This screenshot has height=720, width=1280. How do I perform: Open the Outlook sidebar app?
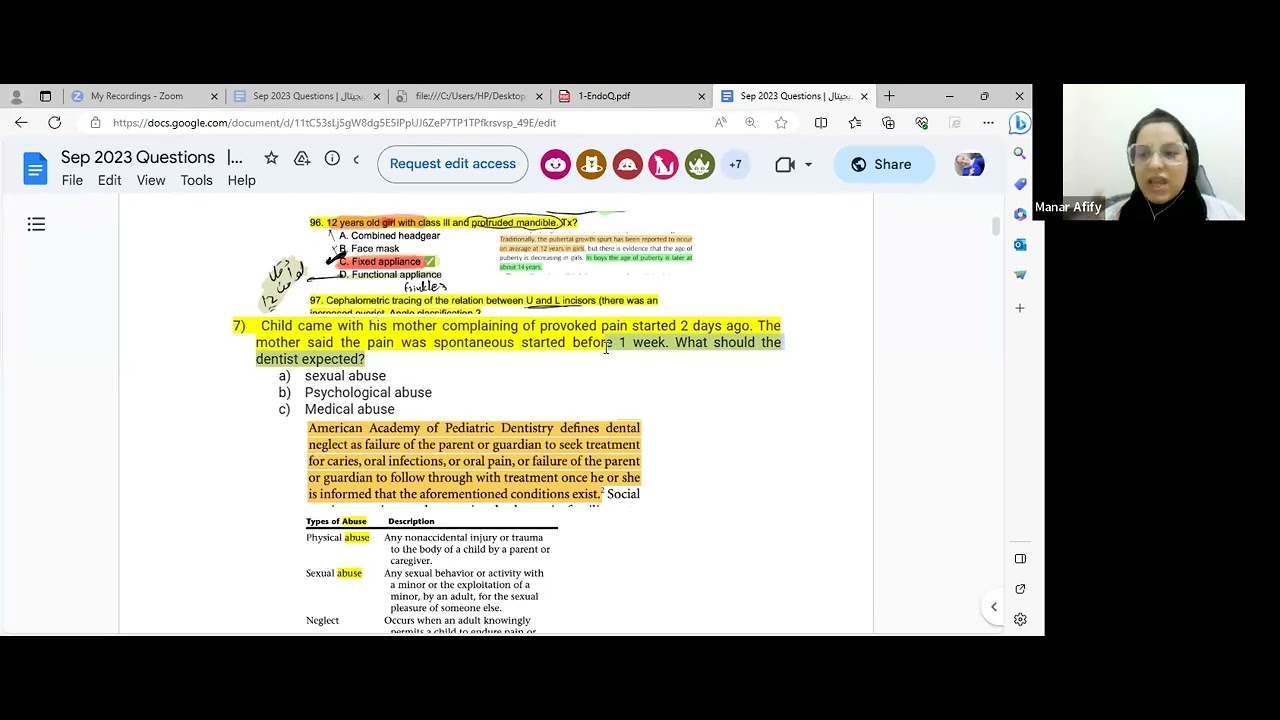tap(1020, 244)
